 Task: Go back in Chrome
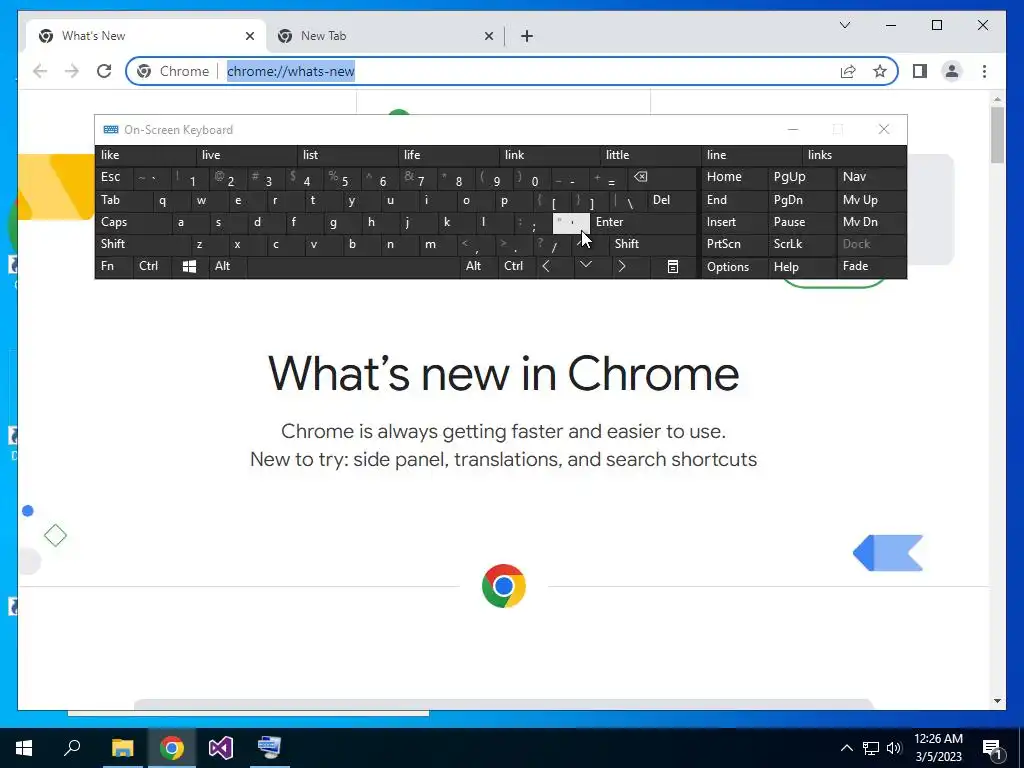tap(40, 71)
